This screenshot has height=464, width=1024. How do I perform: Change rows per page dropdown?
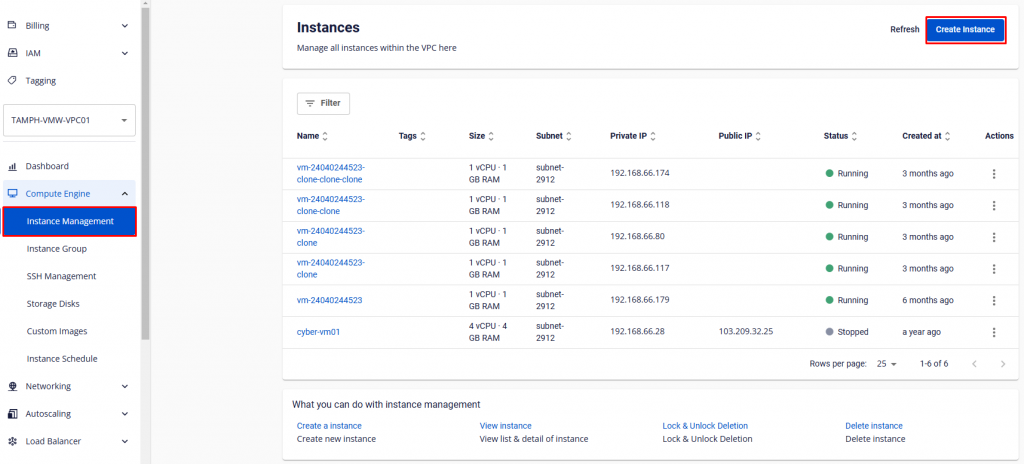[886, 364]
